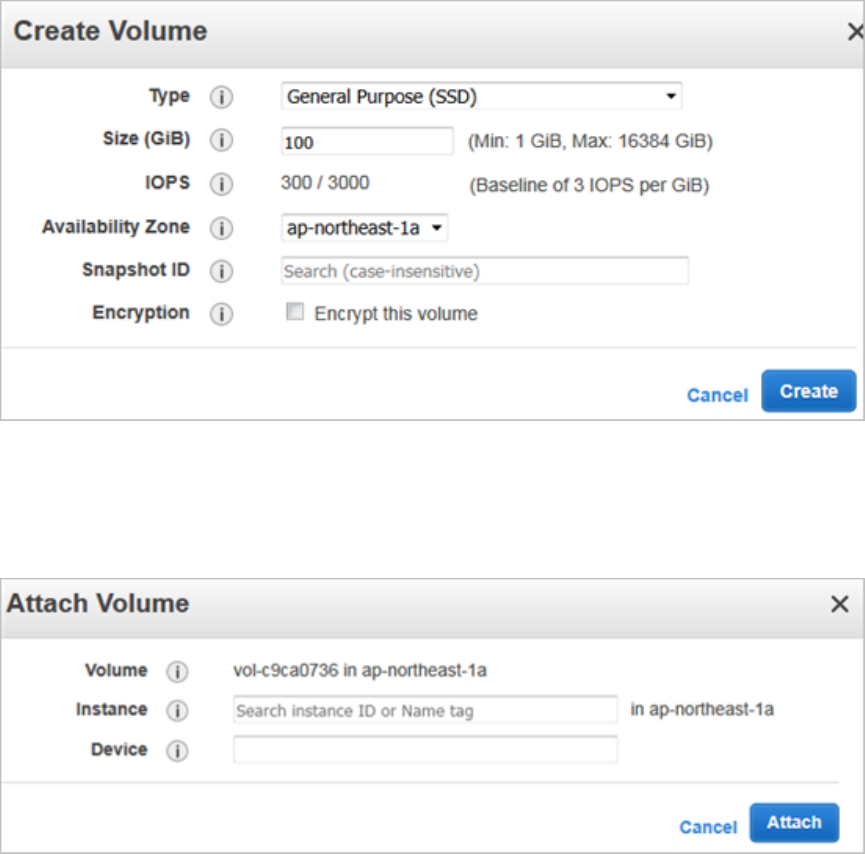Click the info icon beside Size (GiB)
The height and width of the screenshot is (854, 865).
221,141
